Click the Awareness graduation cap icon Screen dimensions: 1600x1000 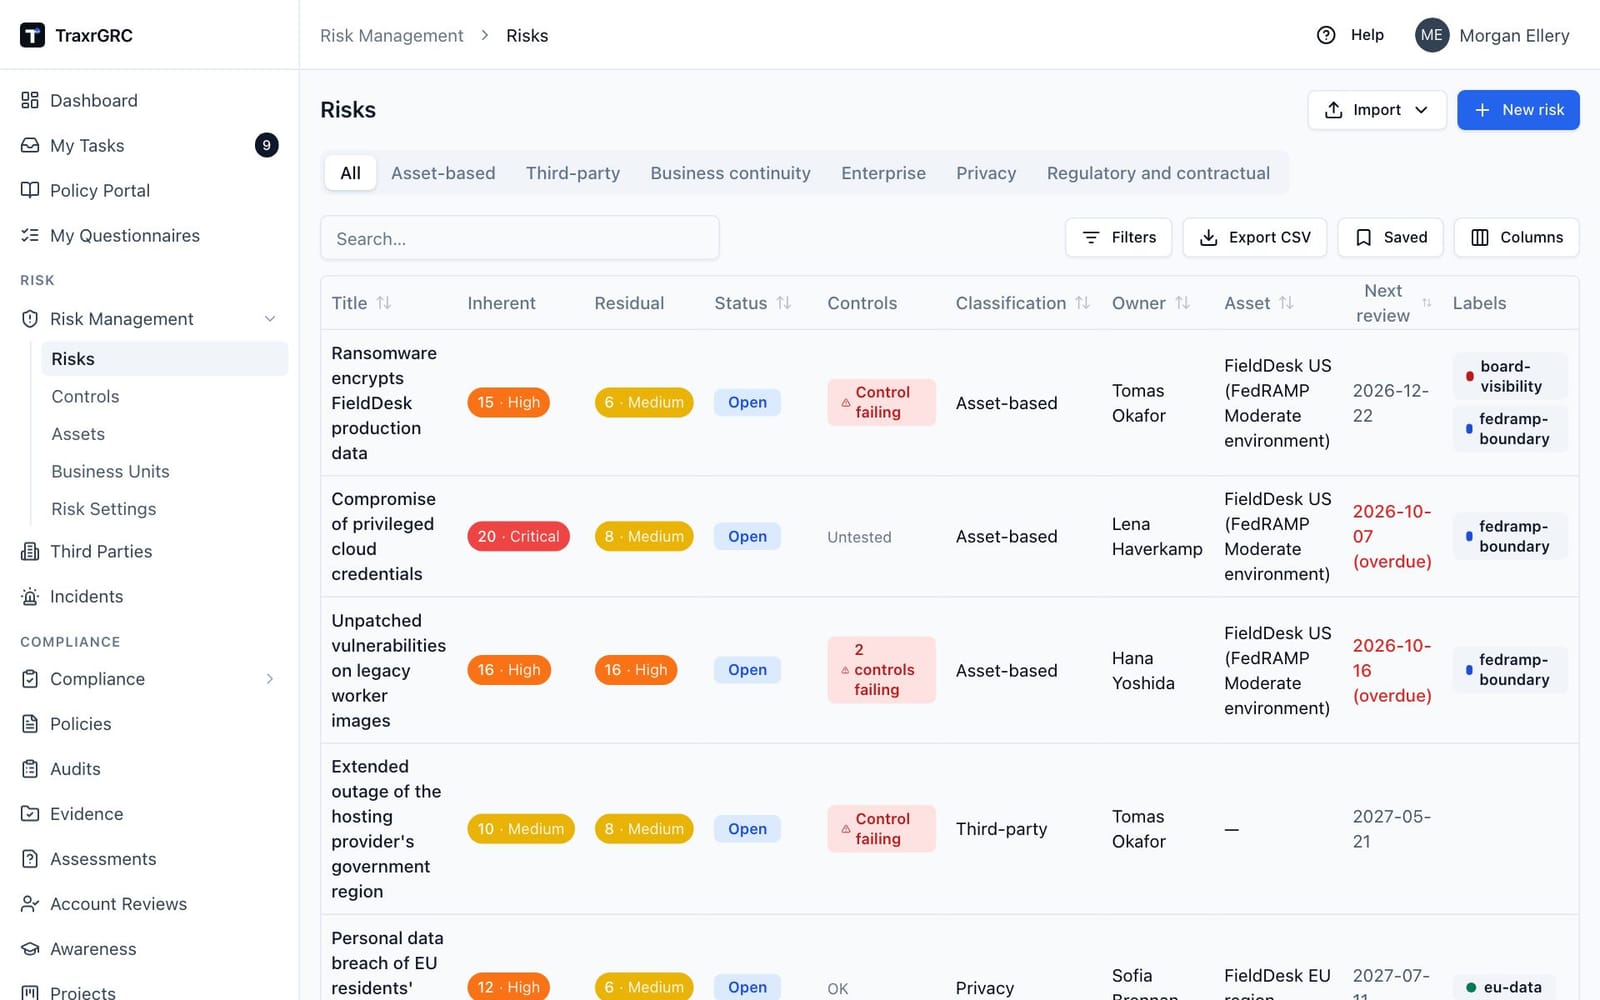tap(30, 948)
